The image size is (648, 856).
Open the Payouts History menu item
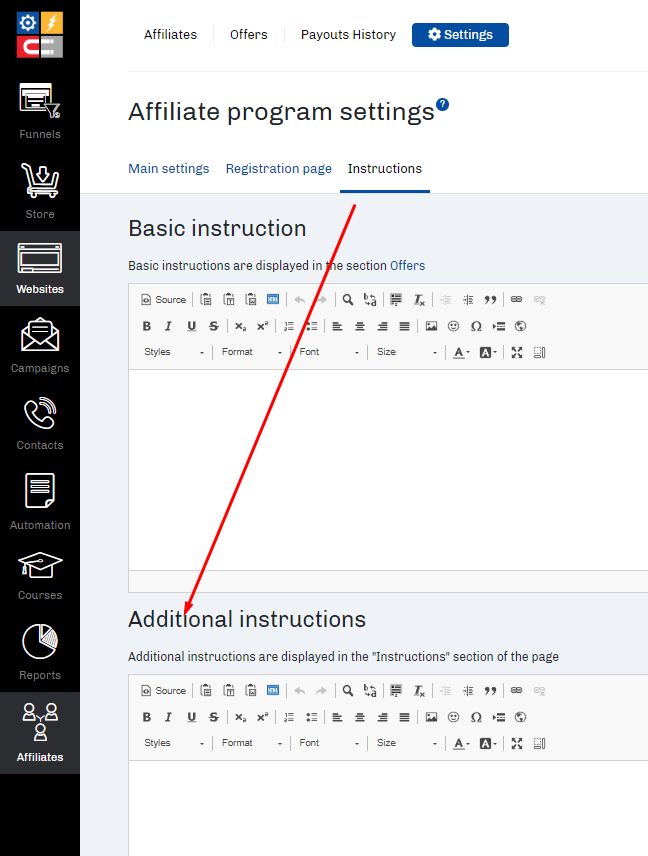(x=348, y=35)
